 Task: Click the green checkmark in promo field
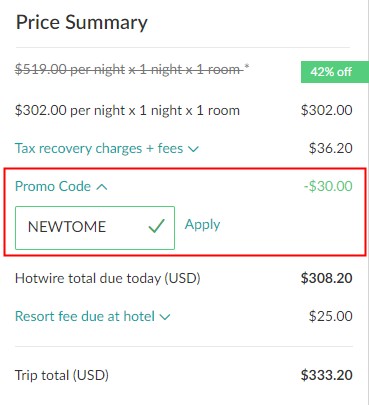click(x=156, y=226)
